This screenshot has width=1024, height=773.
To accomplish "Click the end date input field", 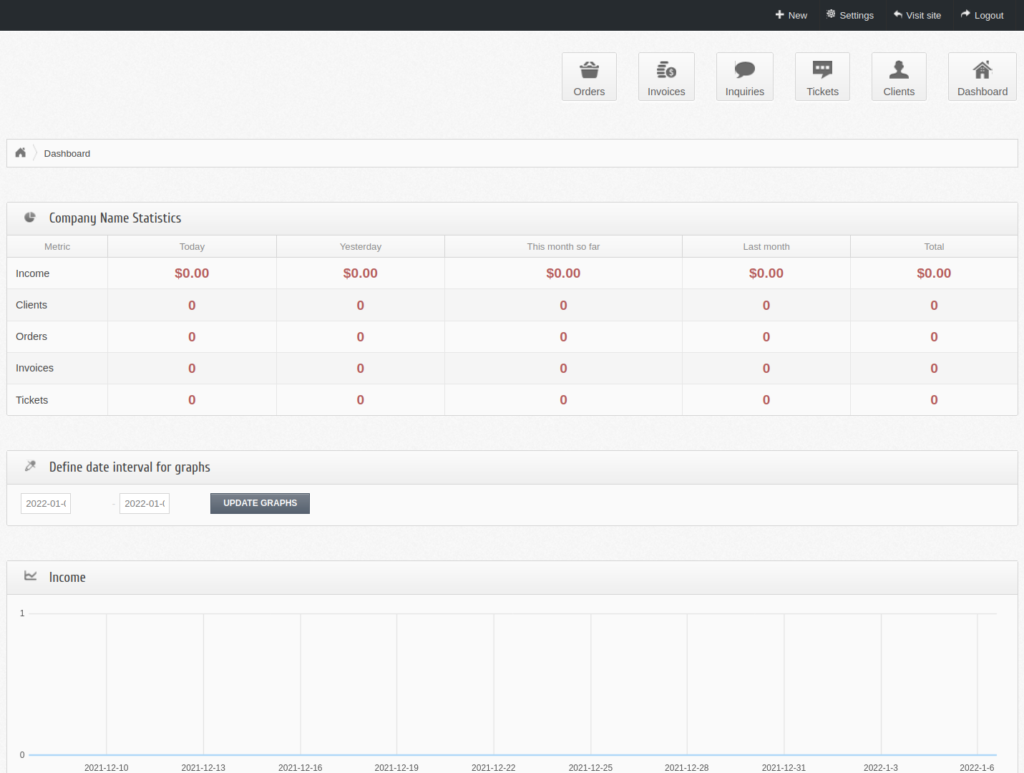I will click(x=144, y=503).
